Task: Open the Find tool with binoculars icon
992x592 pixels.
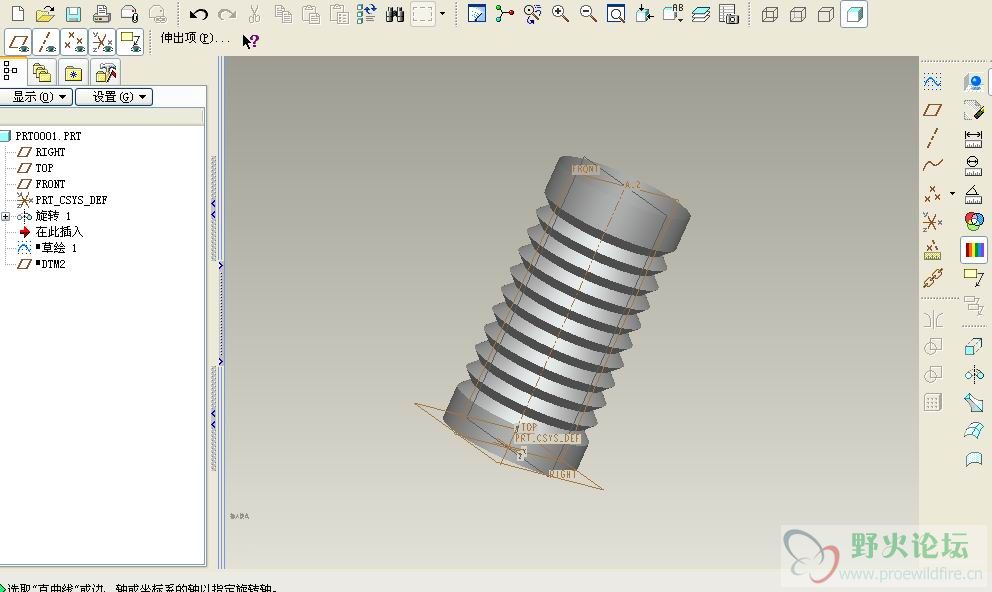Action: pos(395,14)
